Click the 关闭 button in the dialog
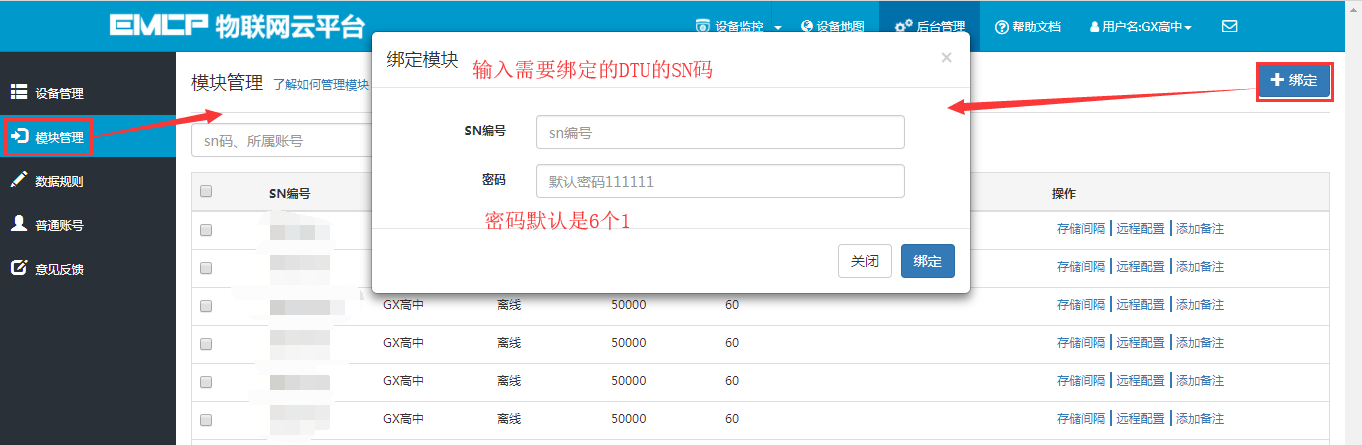The height and width of the screenshot is (445, 1362). (865, 261)
